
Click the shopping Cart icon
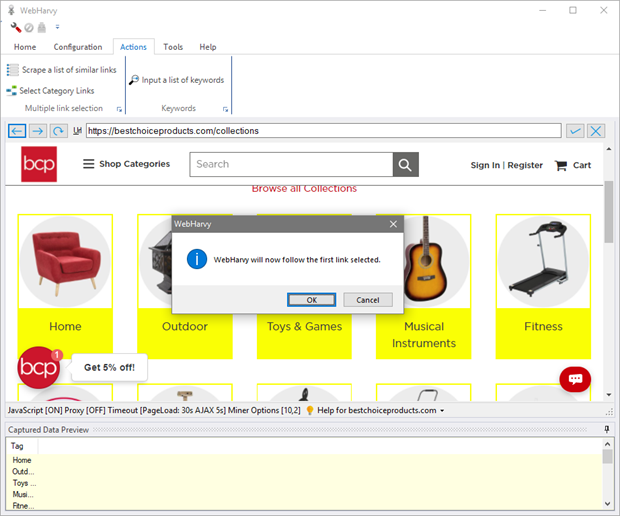point(561,165)
